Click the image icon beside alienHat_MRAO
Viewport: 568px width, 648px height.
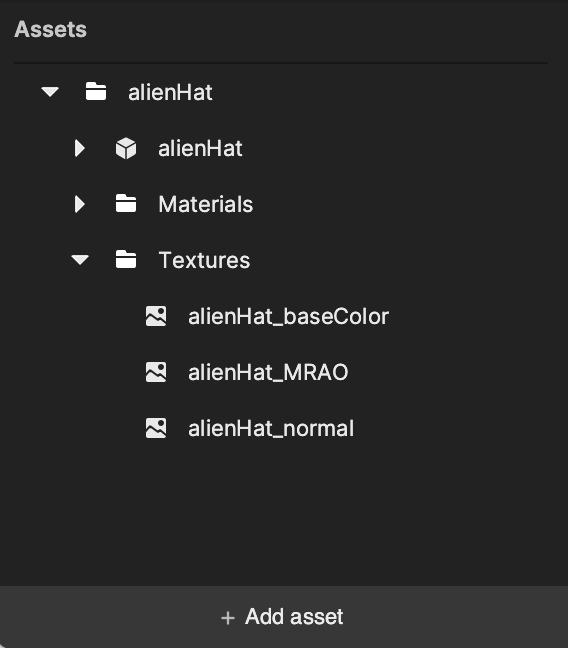pos(156,372)
